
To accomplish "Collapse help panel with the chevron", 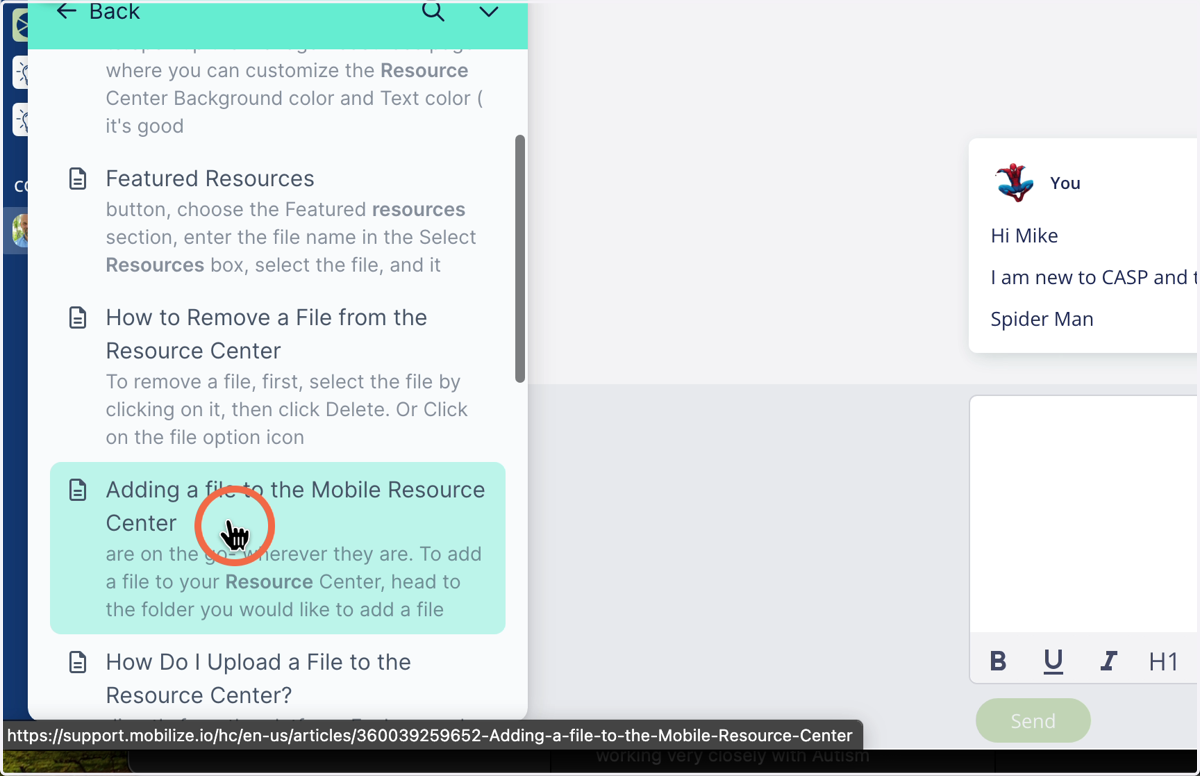I will coord(488,12).
